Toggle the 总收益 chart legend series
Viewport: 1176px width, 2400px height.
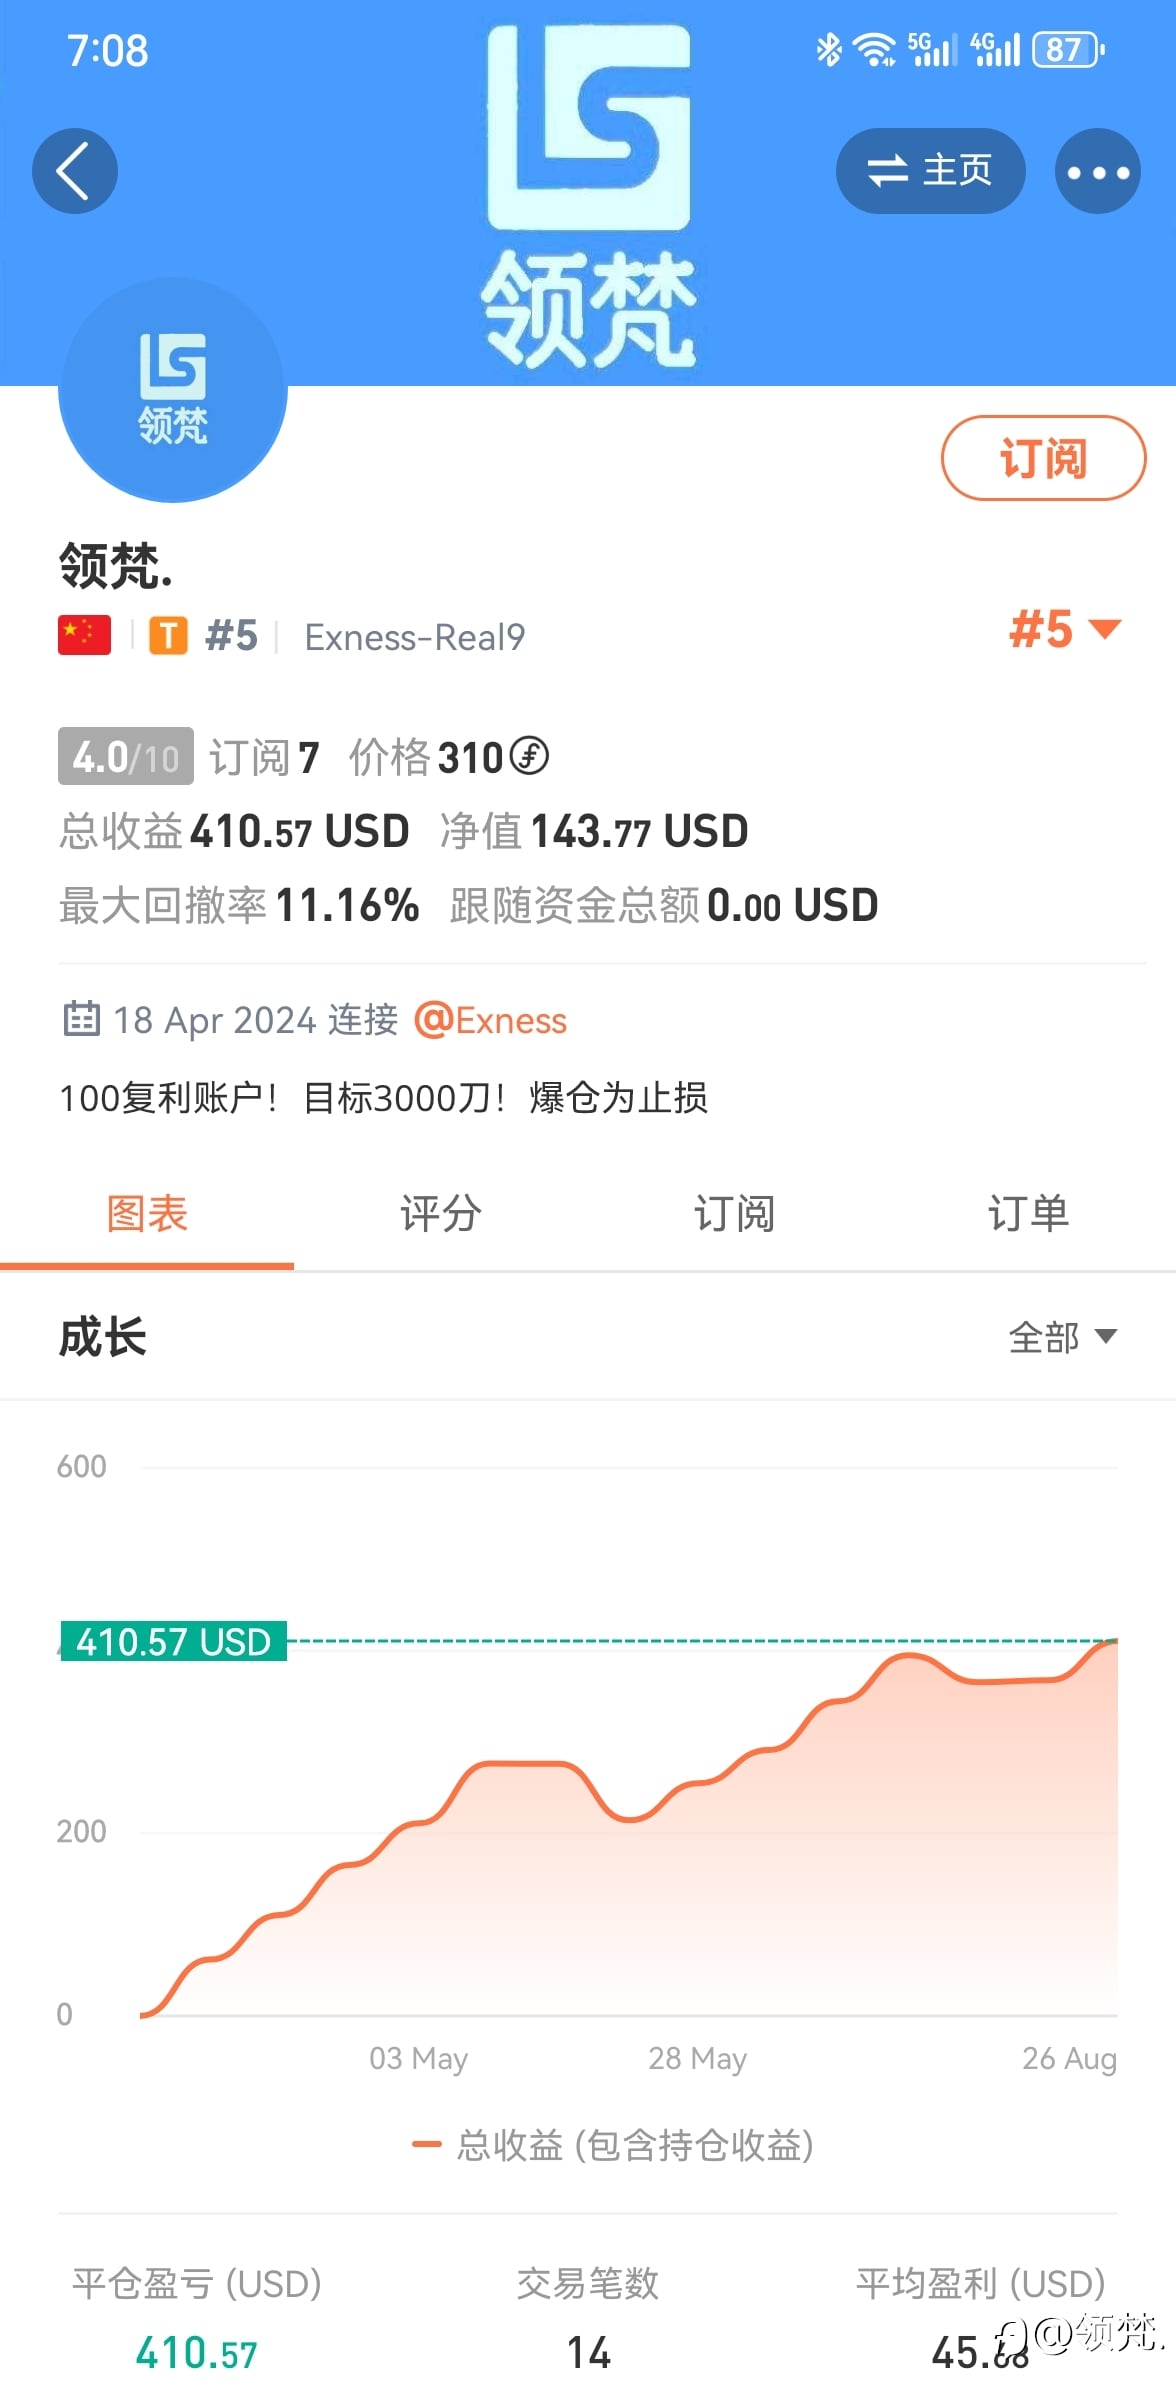coord(613,2144)
